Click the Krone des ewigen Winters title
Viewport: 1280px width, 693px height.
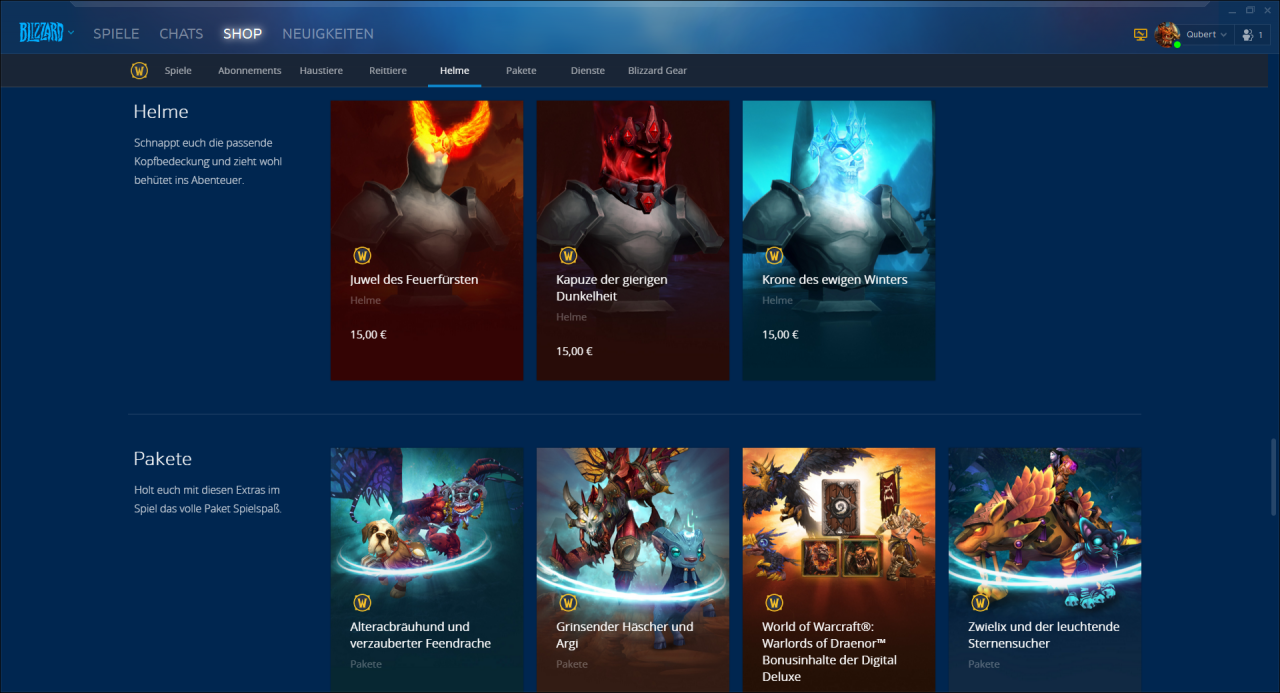pyautogui.click(x=834, y=280)
